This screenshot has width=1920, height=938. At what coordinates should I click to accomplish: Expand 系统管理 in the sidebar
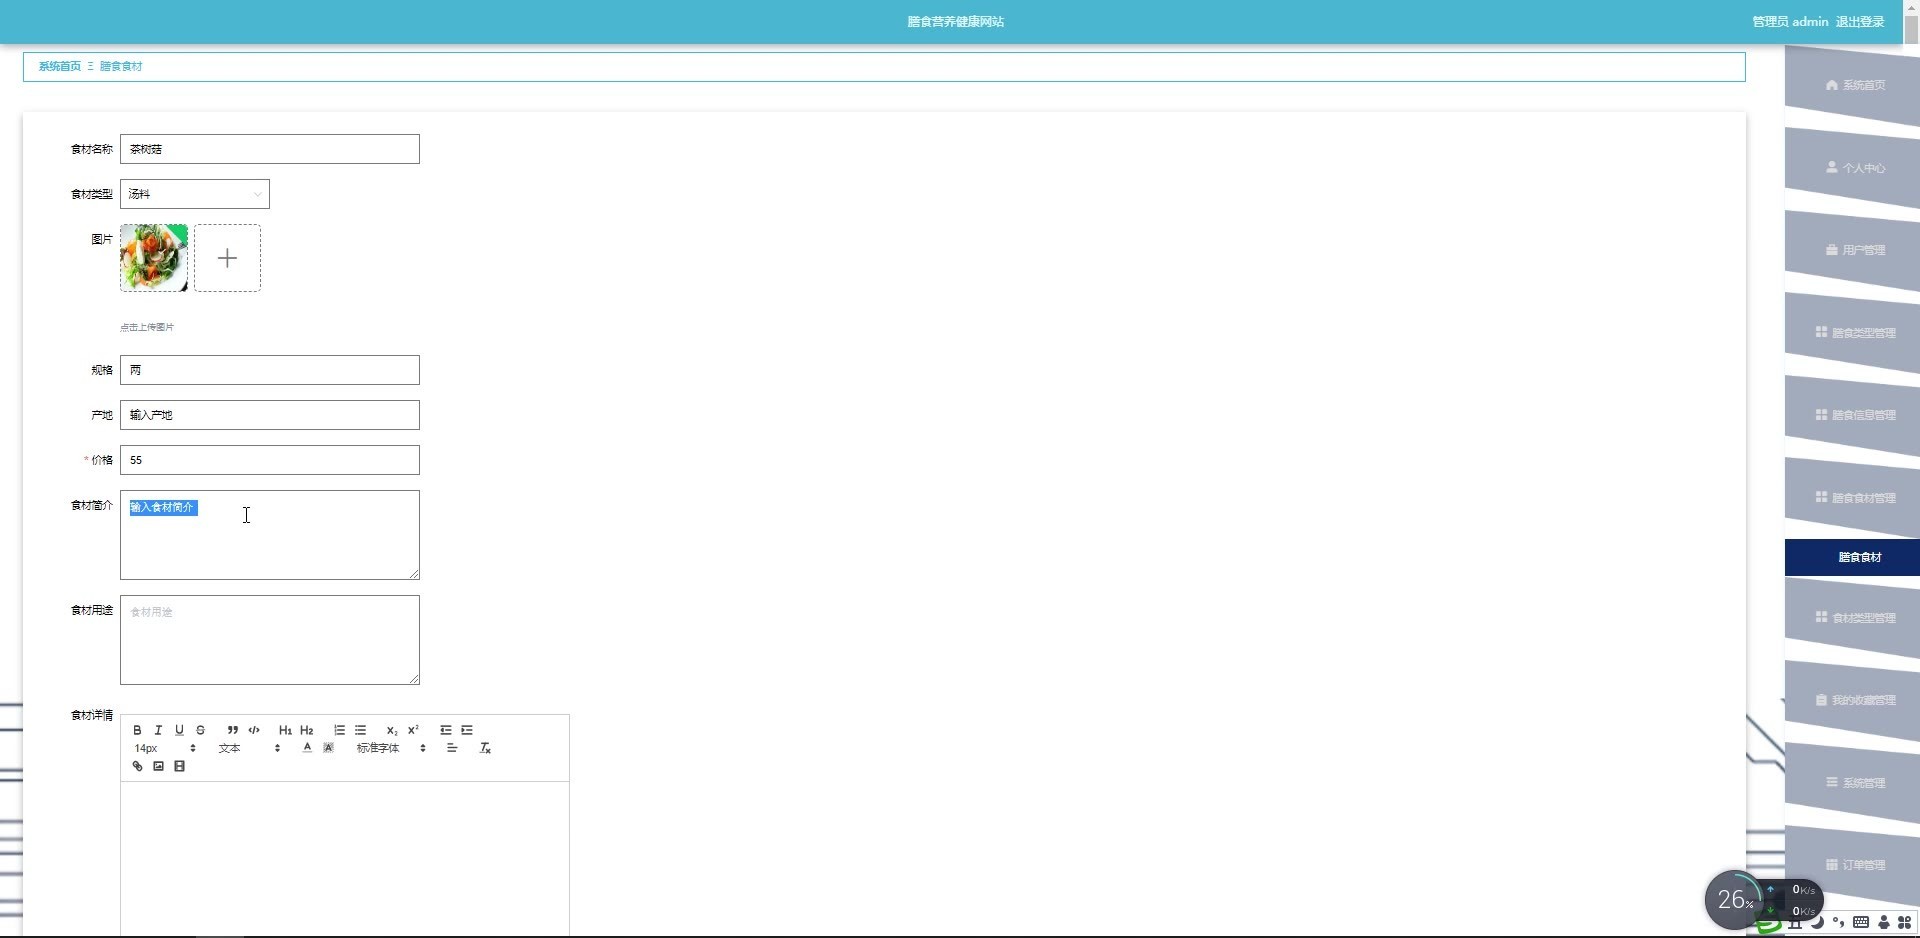tap(1855, 783)
